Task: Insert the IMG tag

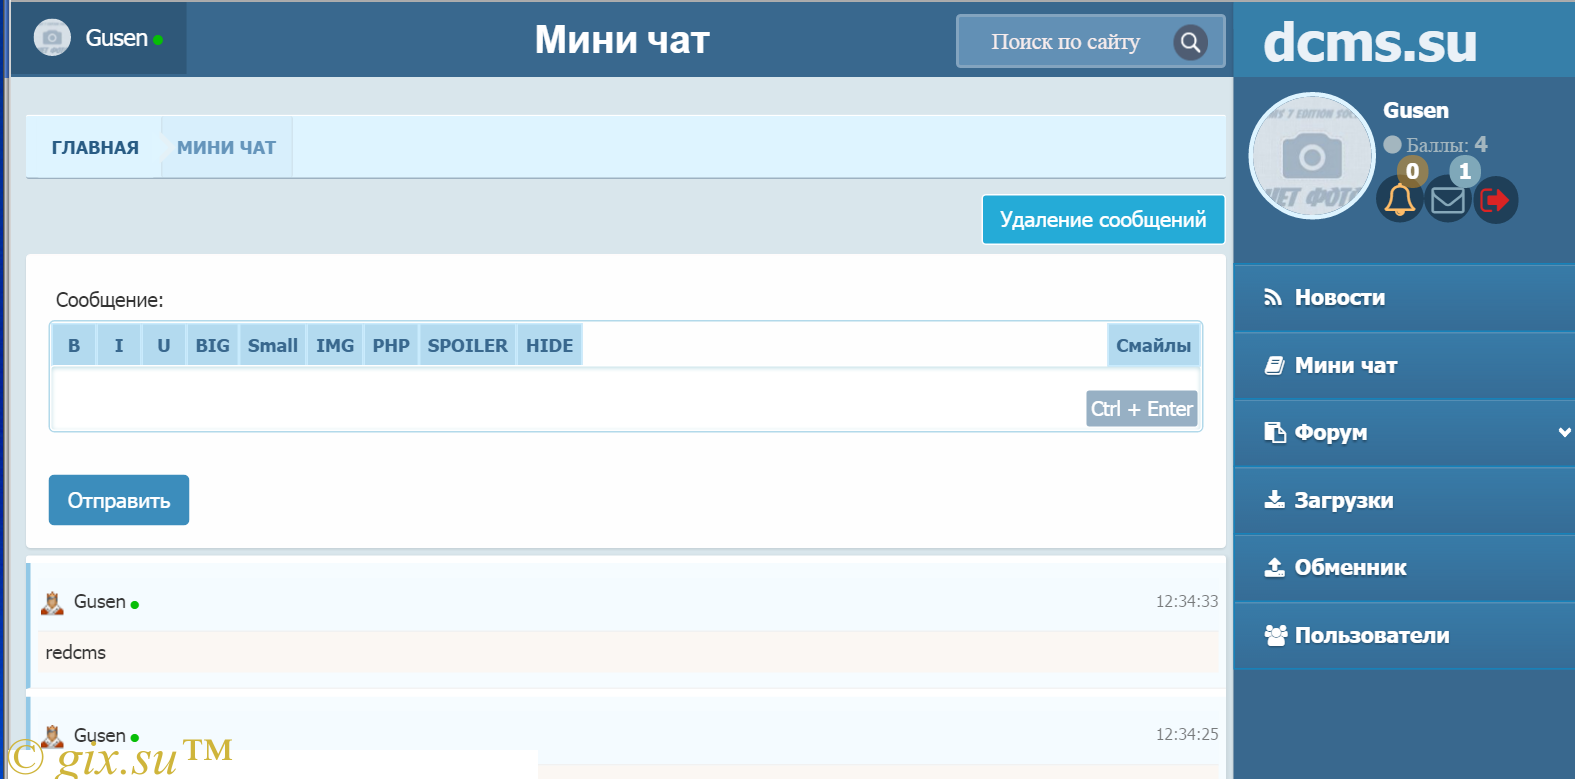Action: point(335,345)
